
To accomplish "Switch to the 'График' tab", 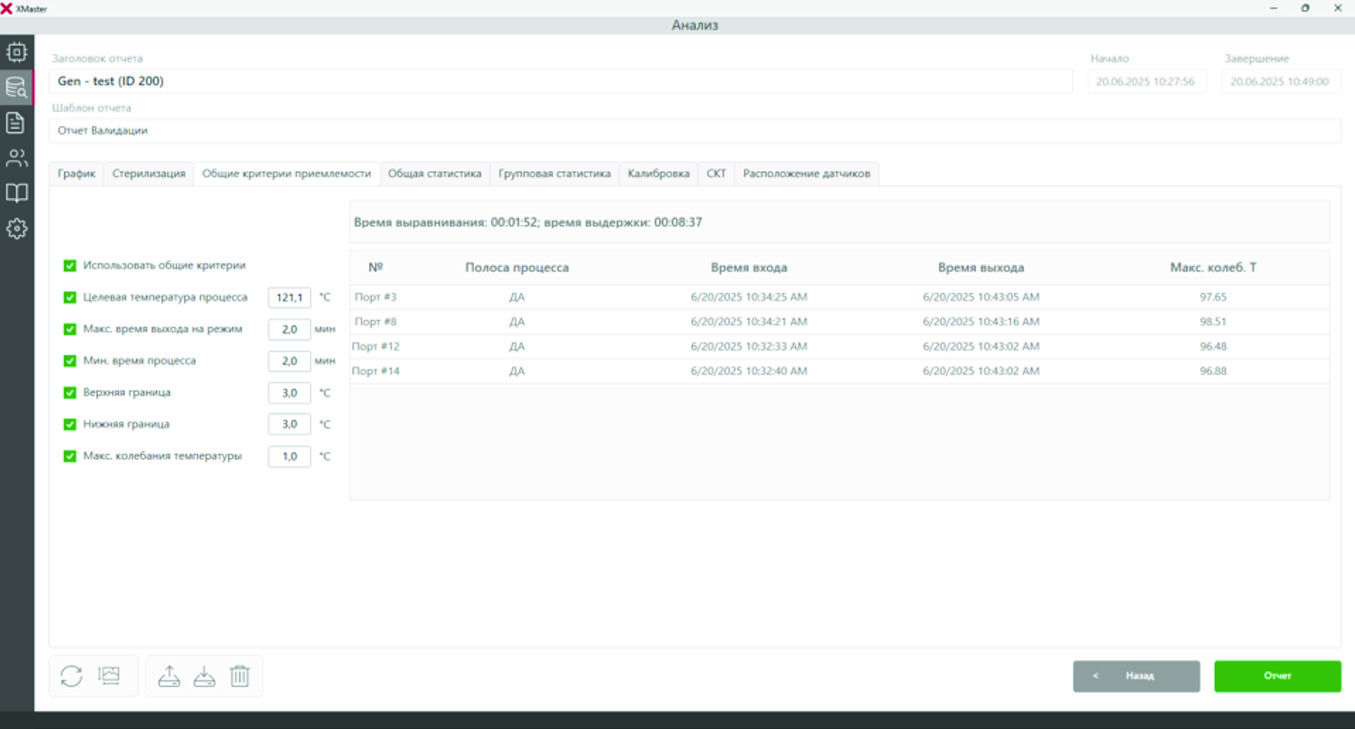I will (x=76, y=174).
